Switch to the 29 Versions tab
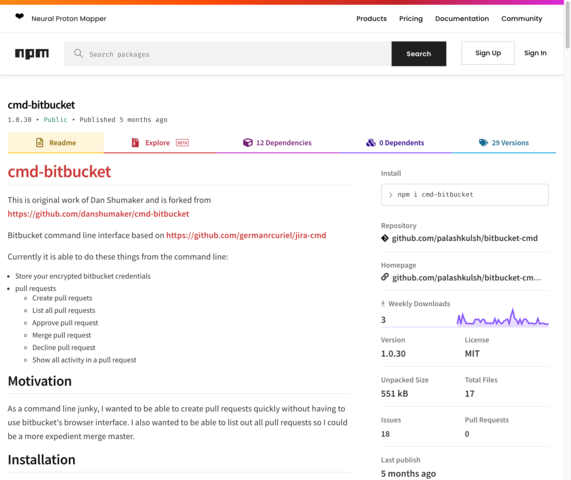The height and width of the screenshot is (480, 571). 504,143
